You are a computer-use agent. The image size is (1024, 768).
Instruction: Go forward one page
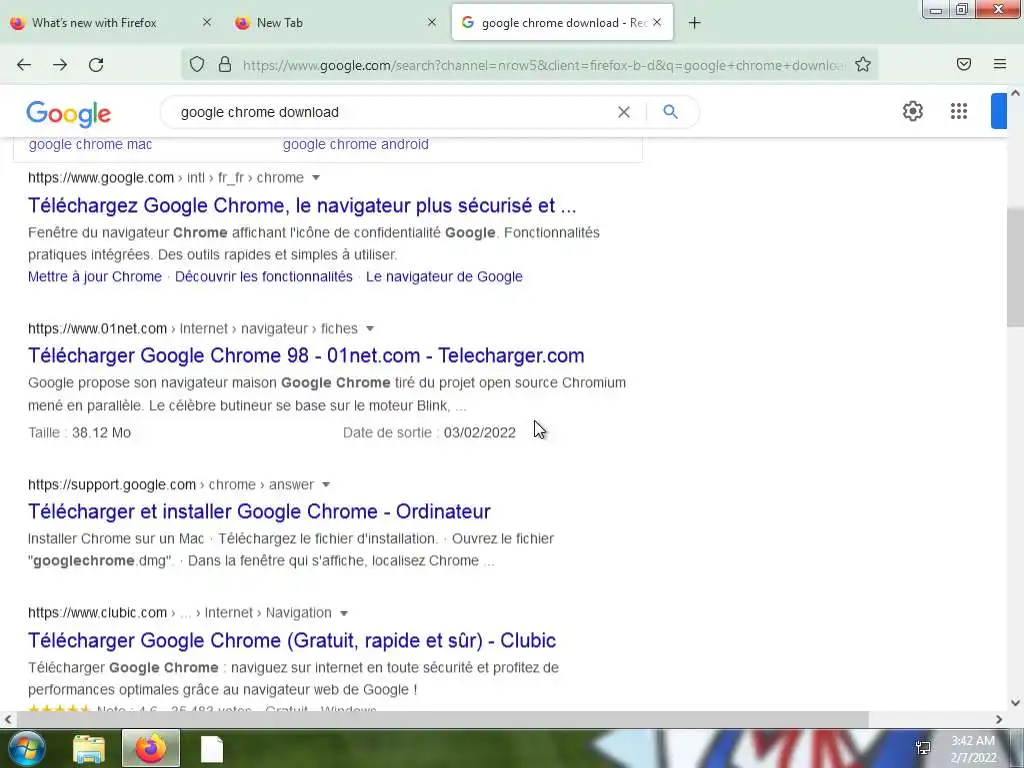(60, 65)
